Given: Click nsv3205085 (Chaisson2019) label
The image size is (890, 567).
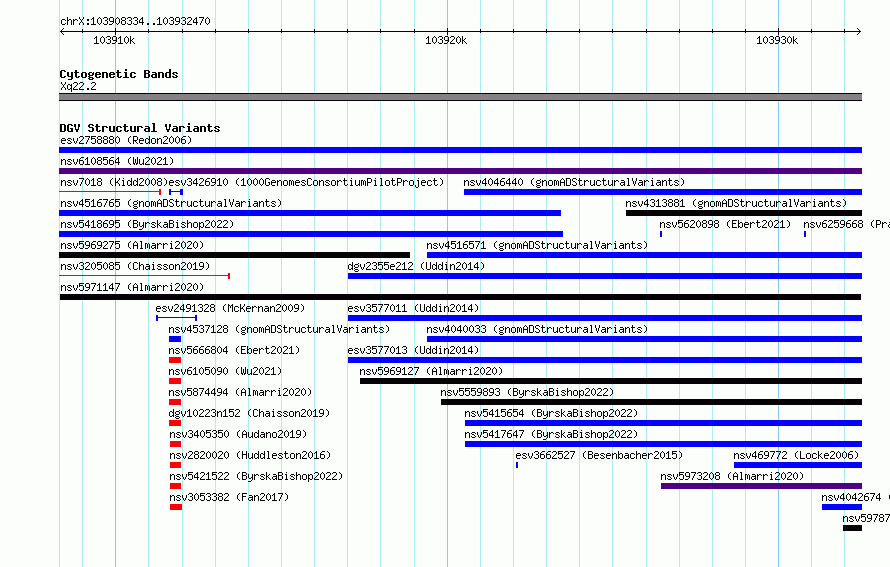Looking at the screenshot, I should [135, 266].
